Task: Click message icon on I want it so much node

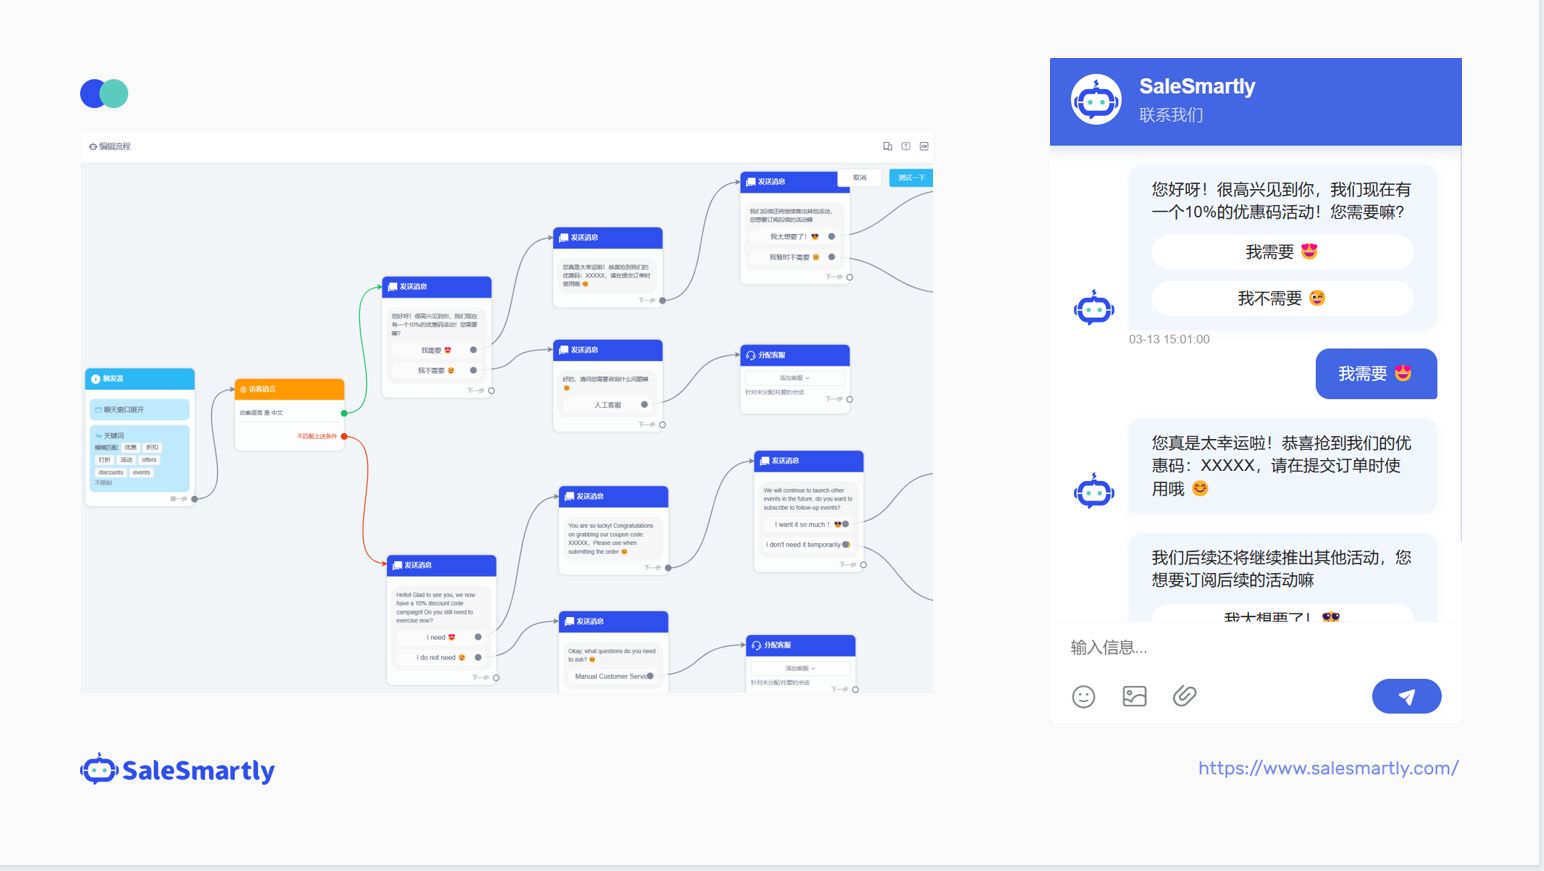Action: [764, 461]
